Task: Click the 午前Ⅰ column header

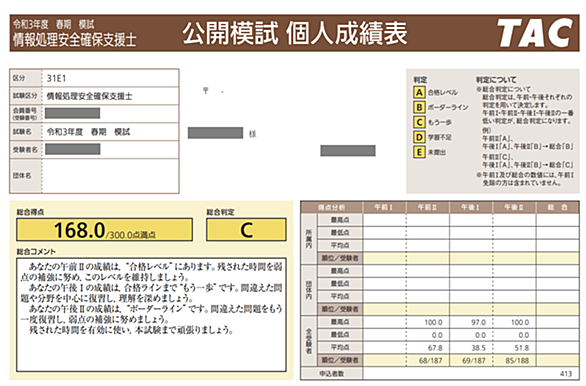Action: pyautogui.click(x=384, y=207)
